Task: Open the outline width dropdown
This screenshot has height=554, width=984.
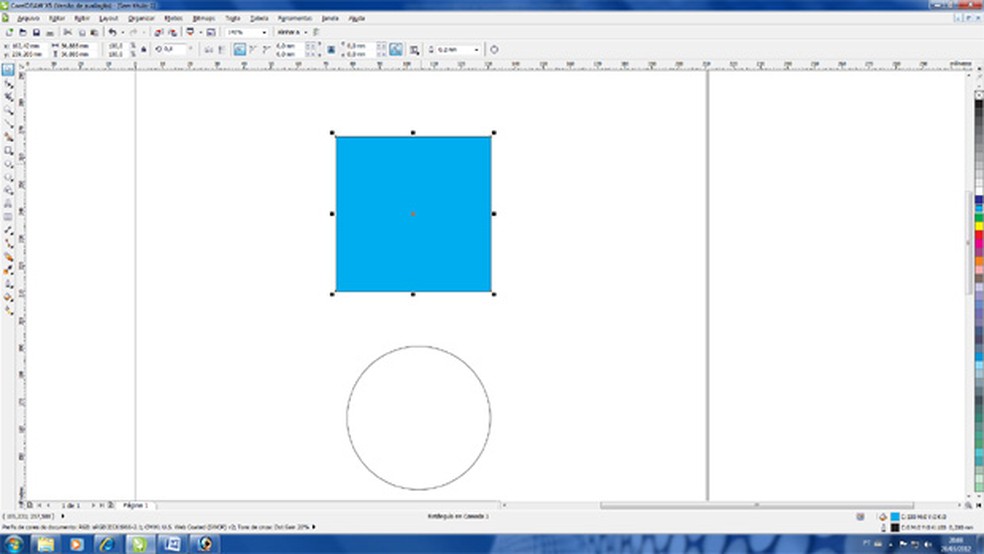Action: click(477, 49)
